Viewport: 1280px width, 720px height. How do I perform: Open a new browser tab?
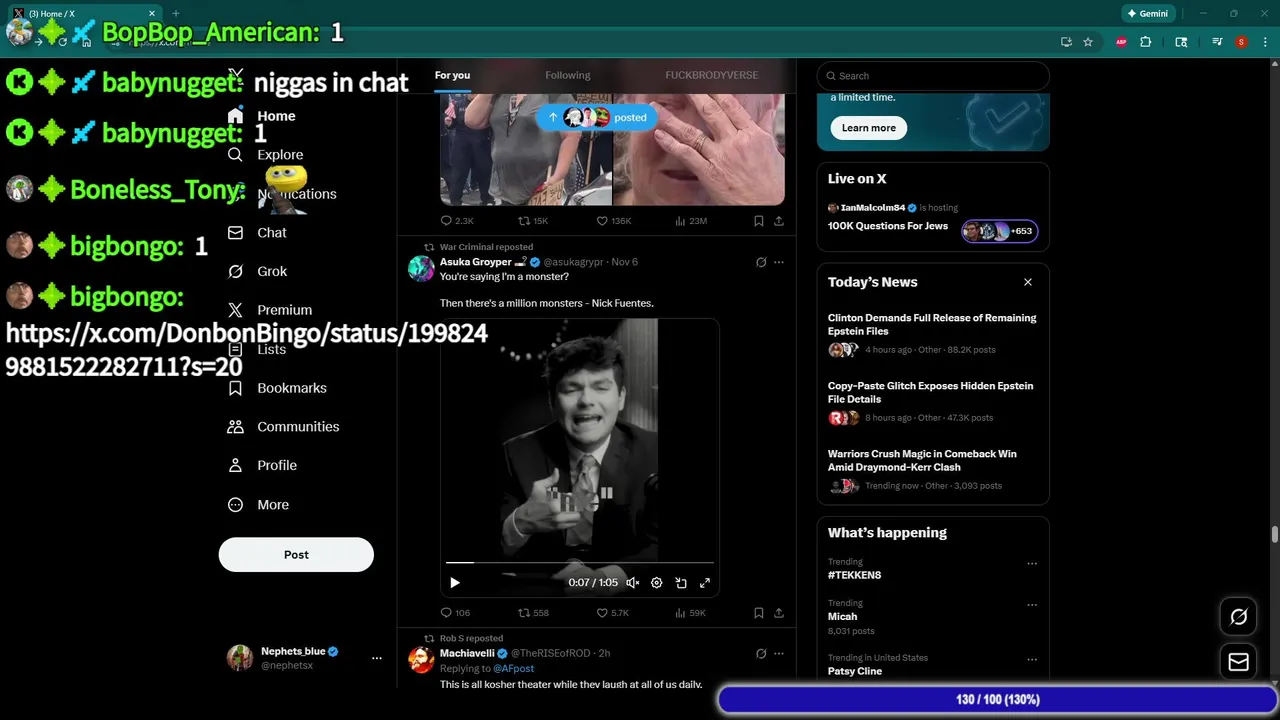pyautogui.click(x=176, y=14)
